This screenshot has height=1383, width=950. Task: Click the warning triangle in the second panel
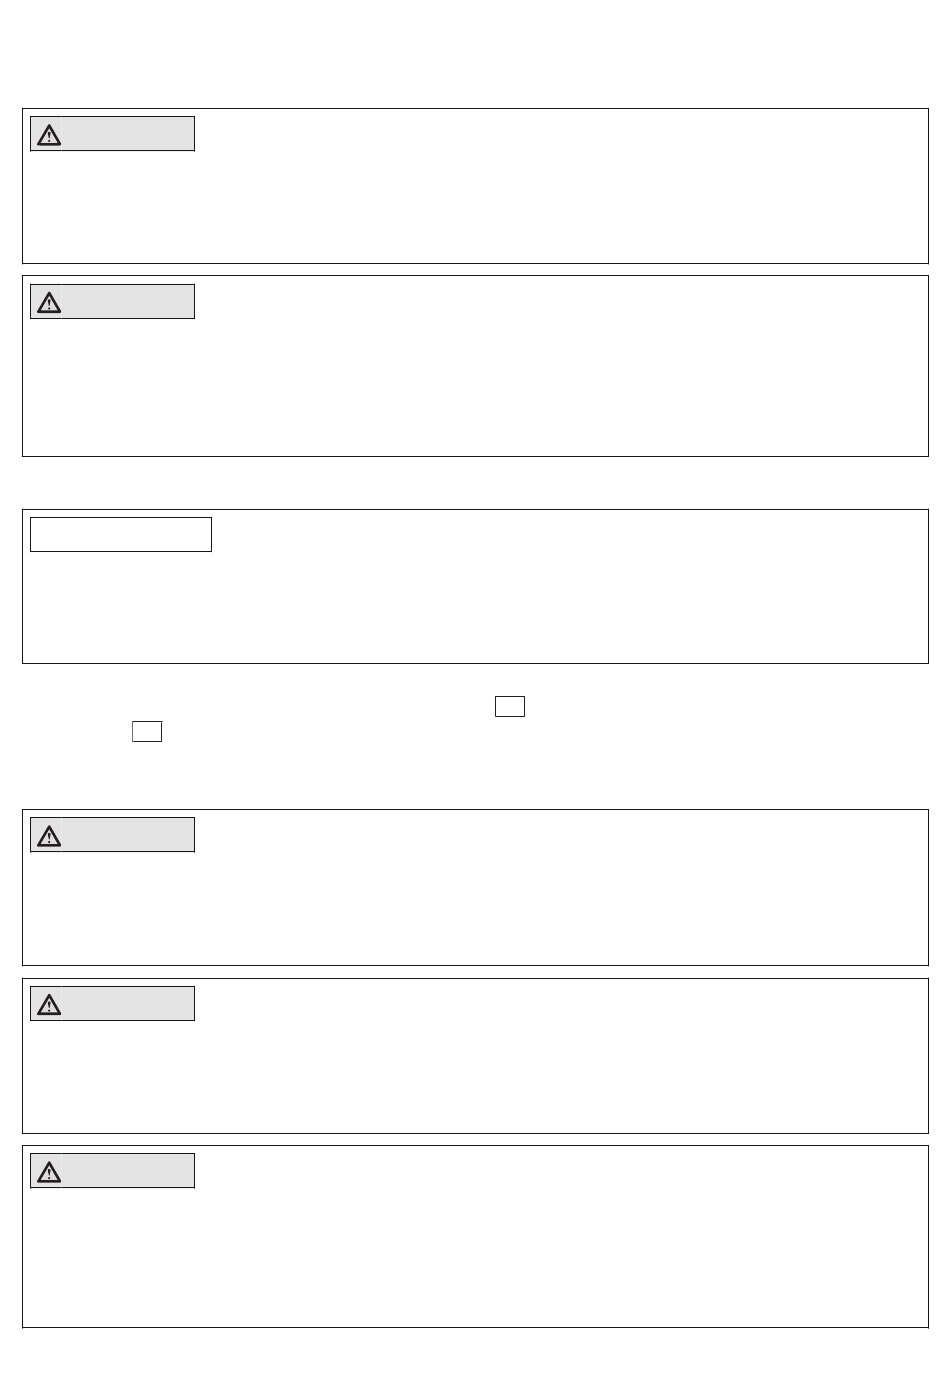click(x=48, y=303)
